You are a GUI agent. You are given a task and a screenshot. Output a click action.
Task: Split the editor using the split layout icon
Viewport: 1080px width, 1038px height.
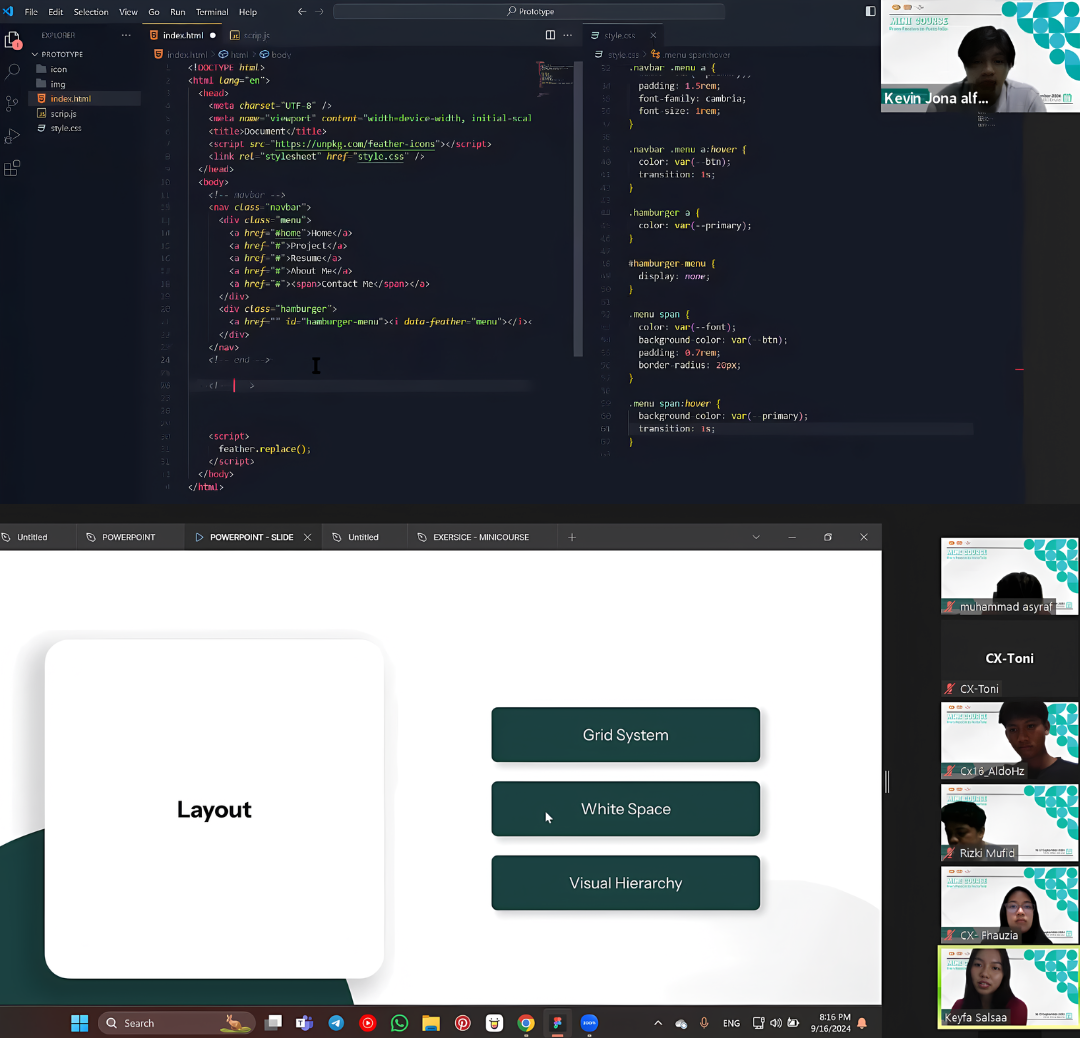coord(550,34)
